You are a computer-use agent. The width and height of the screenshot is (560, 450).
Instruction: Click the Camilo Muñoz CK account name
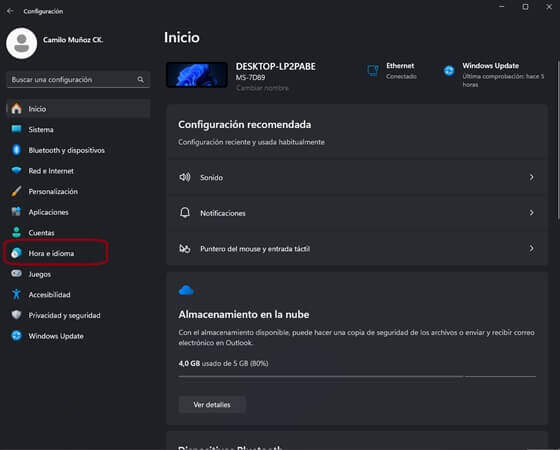click(73, 40)
